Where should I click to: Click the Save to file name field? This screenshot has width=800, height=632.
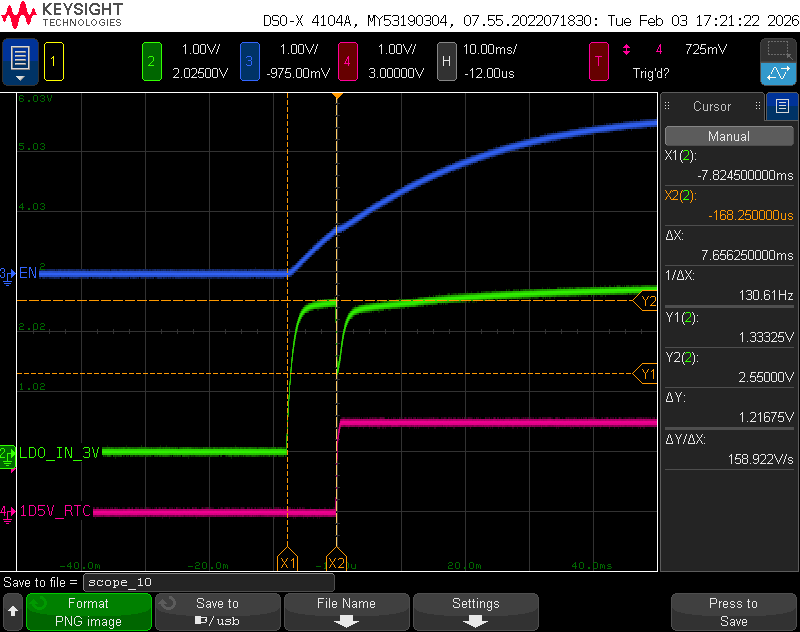pyautogui.click(x=209, y=582)
